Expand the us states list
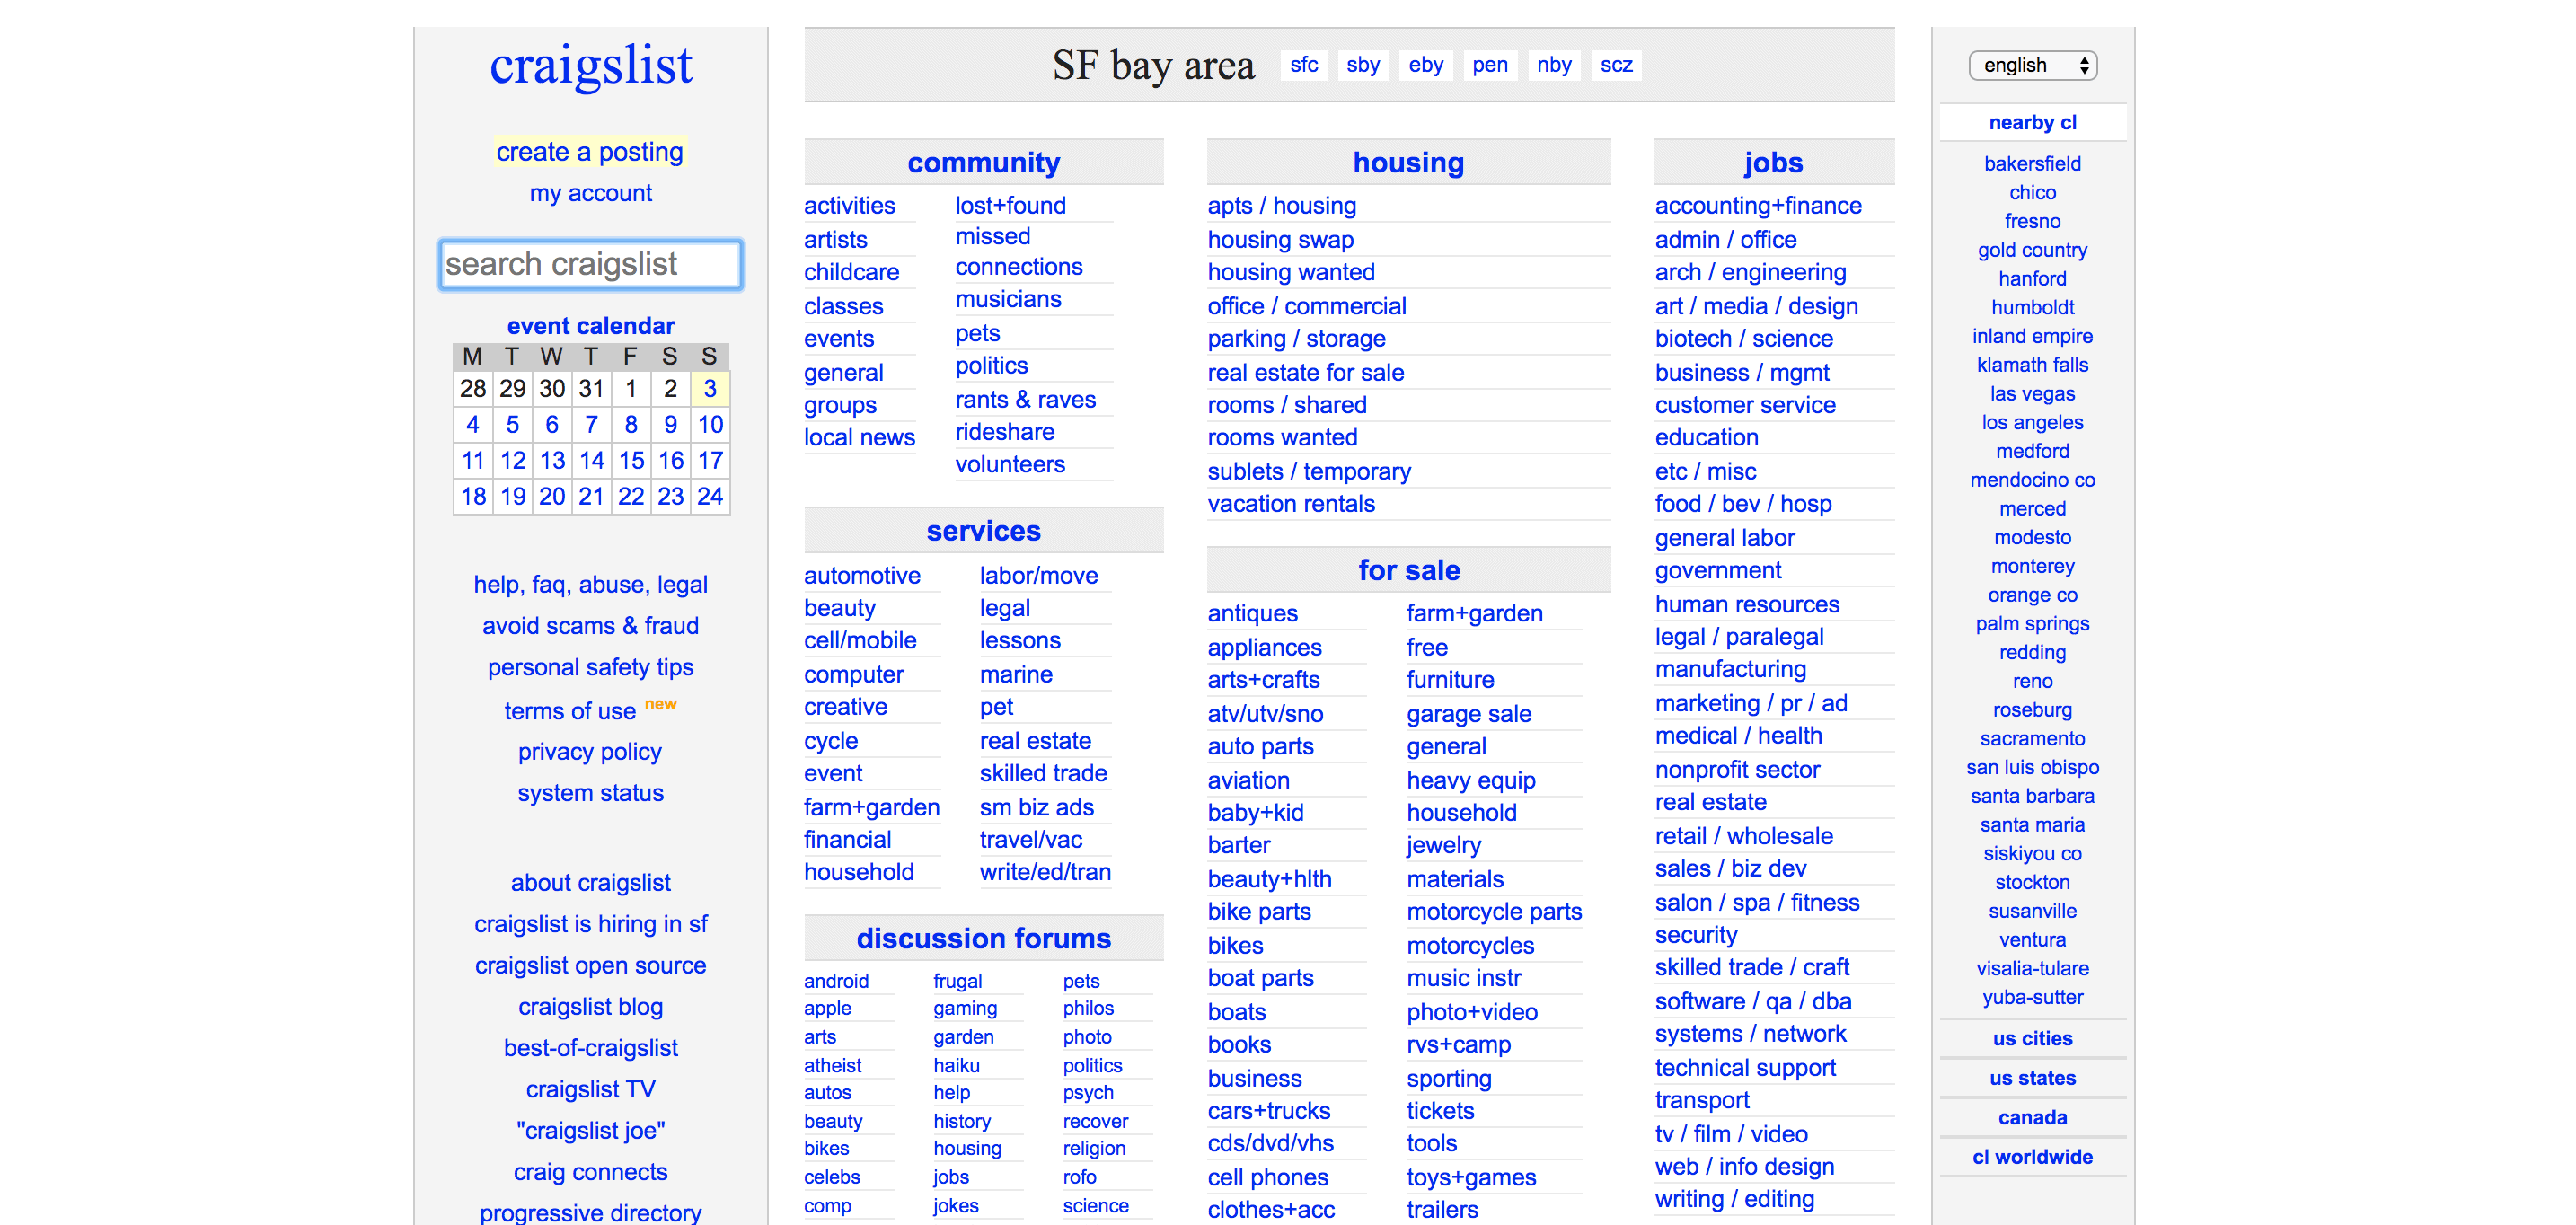2576x1225 pixels. click(x=2031, y=1078)
